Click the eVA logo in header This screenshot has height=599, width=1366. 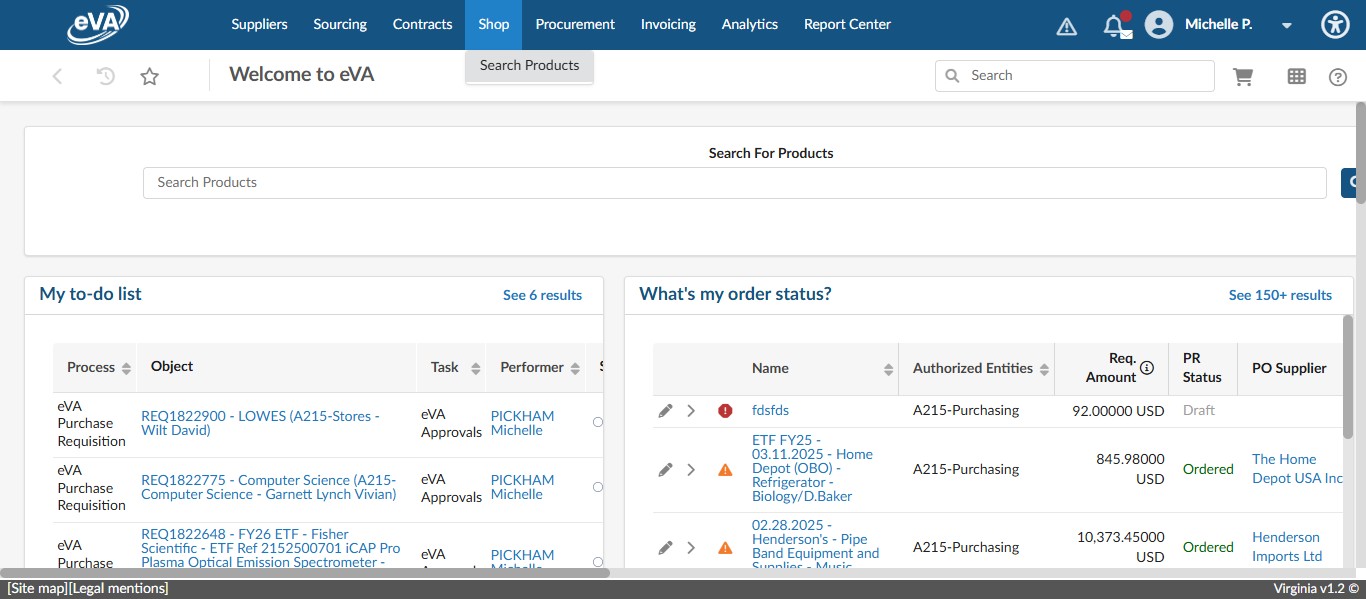tap(98, 25)
